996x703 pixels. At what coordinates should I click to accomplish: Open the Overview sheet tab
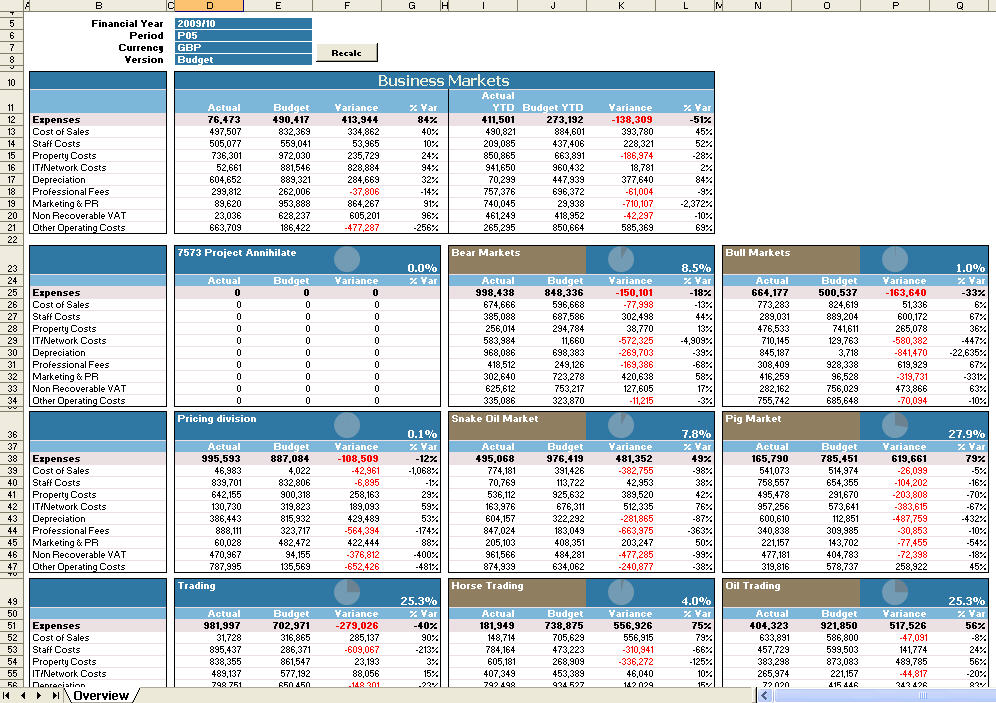click(x=101, y=695)
